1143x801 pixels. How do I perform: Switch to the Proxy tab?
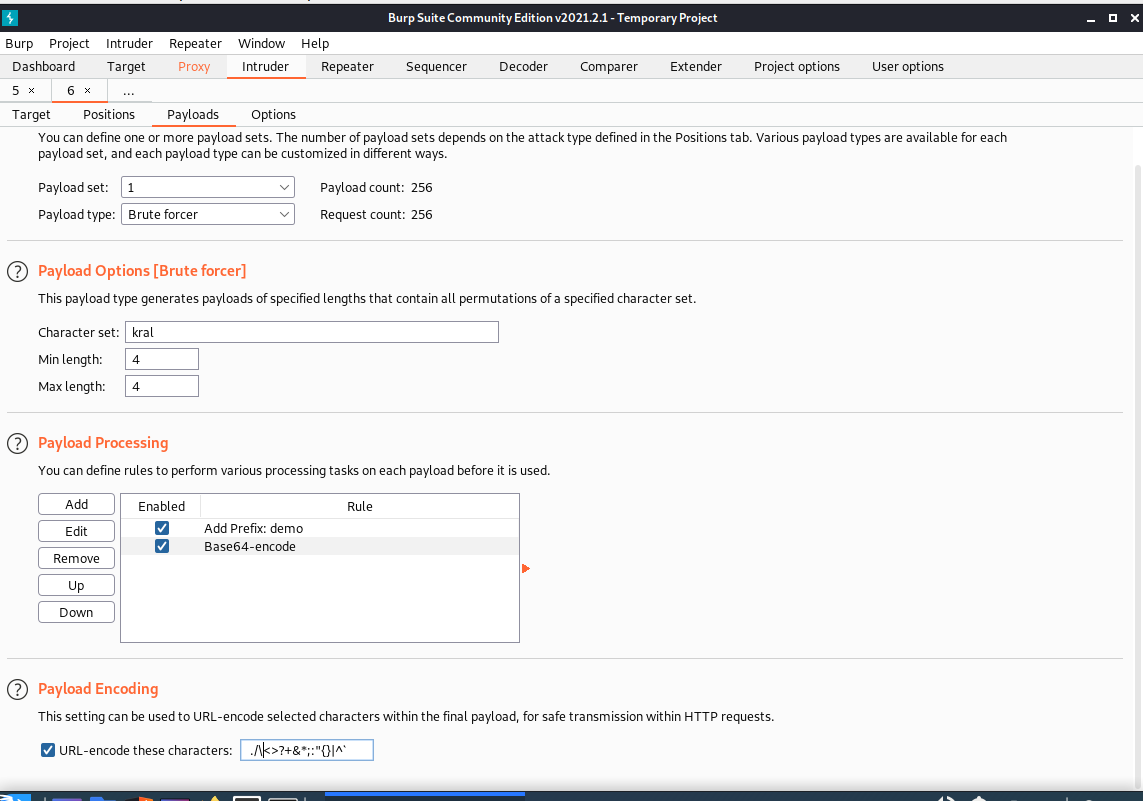194,66
